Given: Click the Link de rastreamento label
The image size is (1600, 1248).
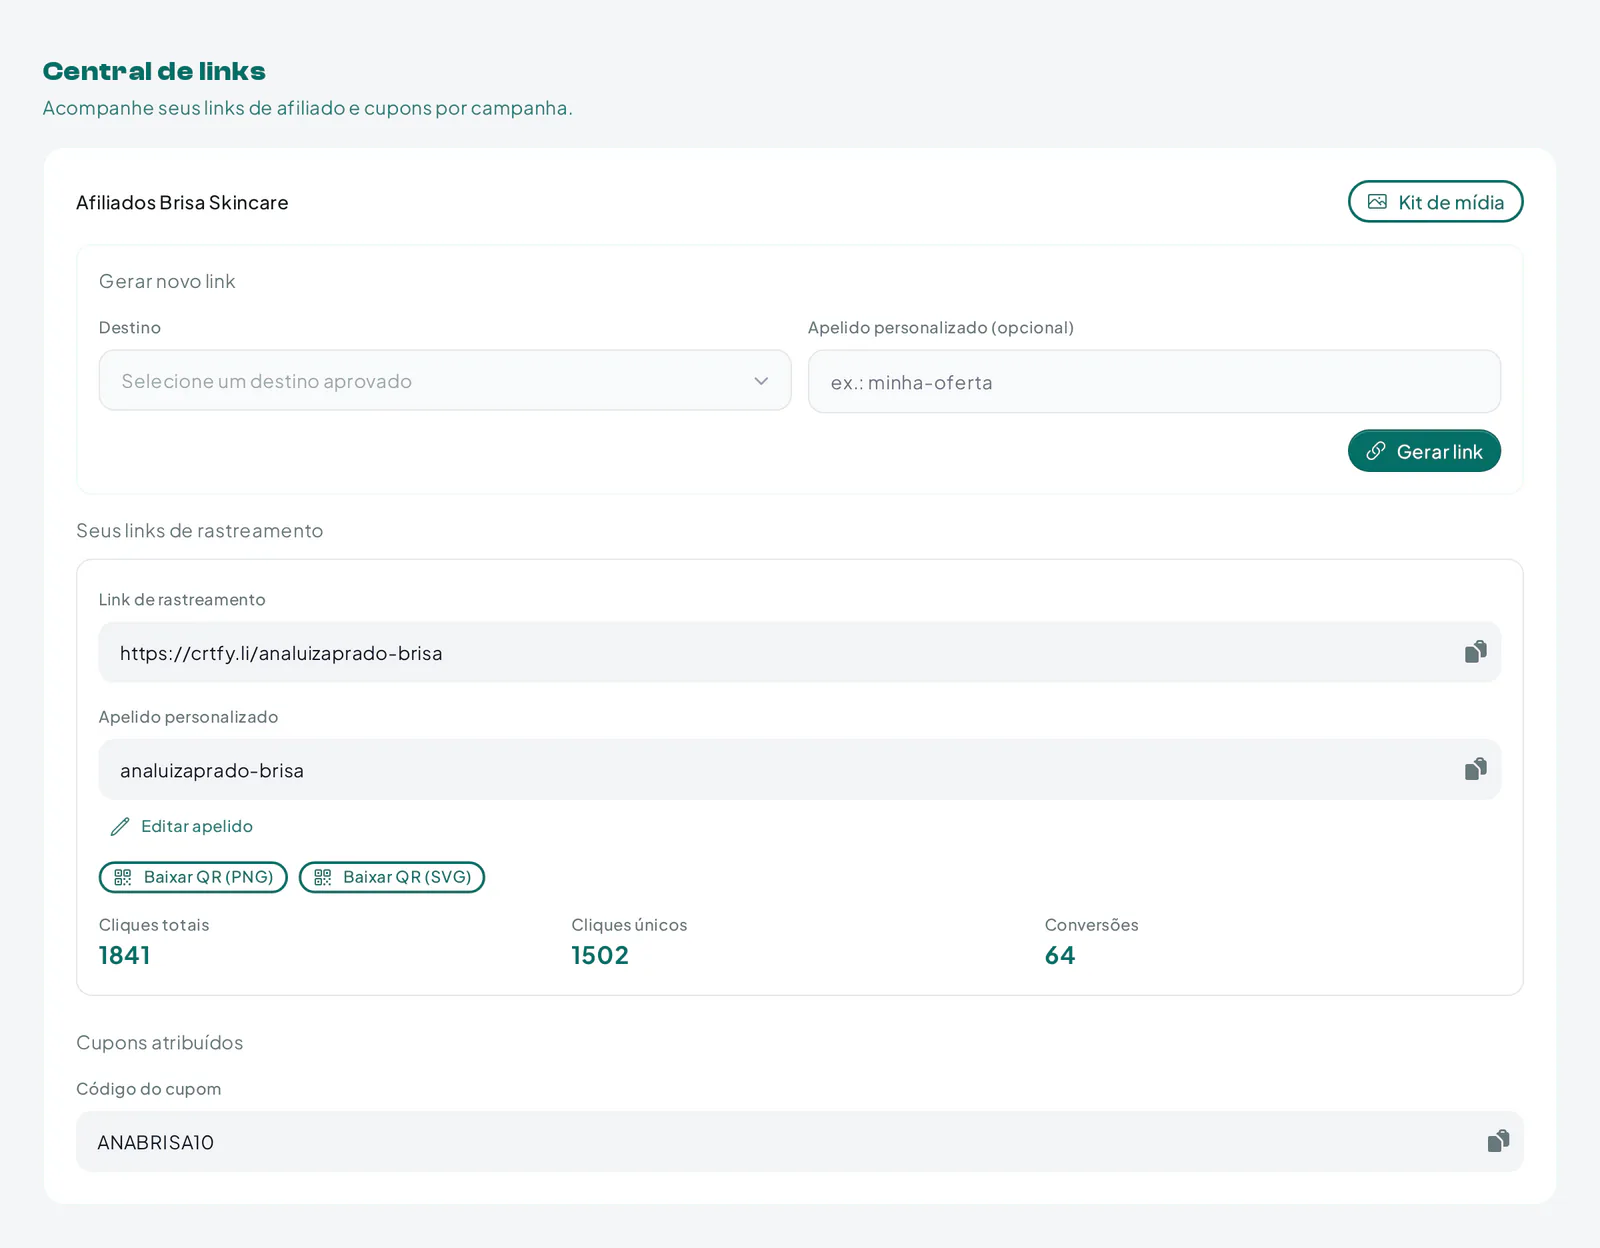Looking at the screenshot, I should tap(182, 599).
